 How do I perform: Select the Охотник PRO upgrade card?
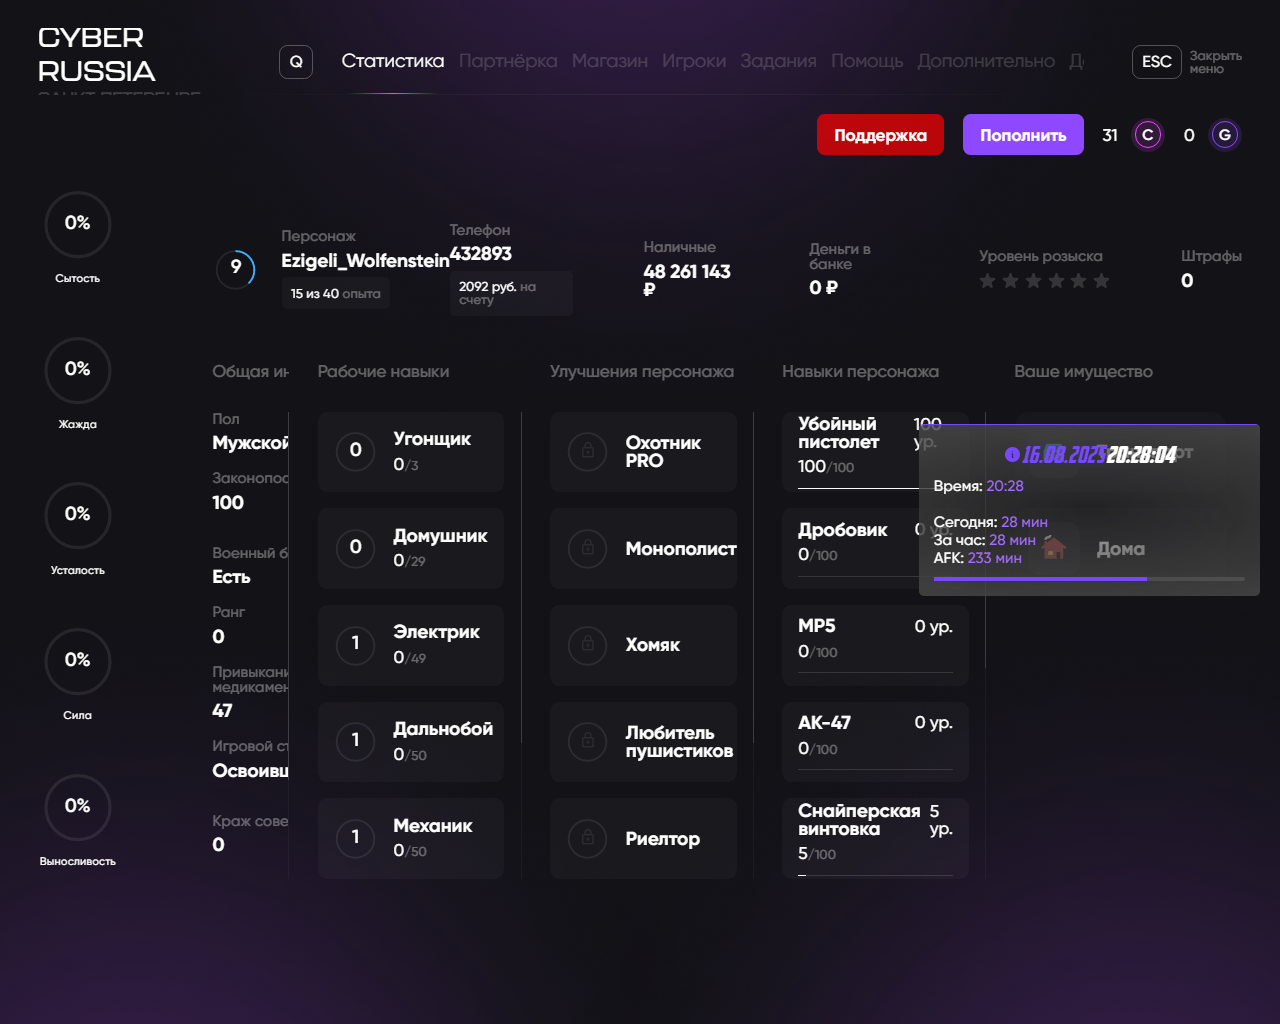click(644, 452)
